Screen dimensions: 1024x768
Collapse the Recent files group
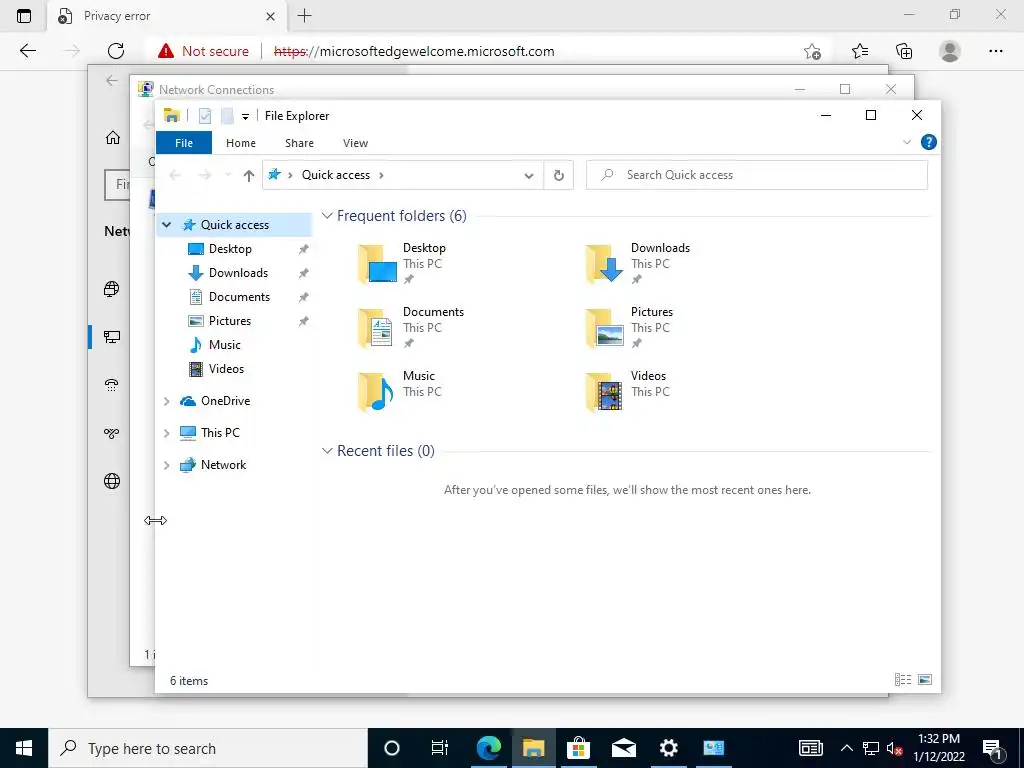coord(327,451)
